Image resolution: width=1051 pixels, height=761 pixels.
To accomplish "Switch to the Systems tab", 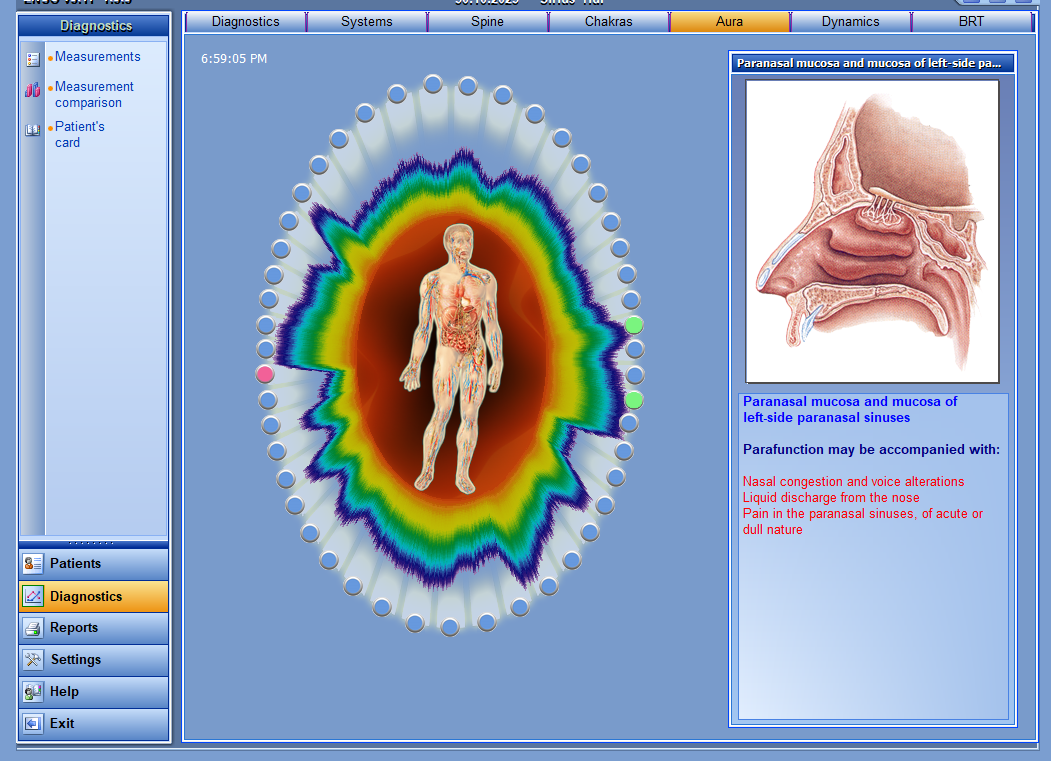I will (x=367, y=21).
